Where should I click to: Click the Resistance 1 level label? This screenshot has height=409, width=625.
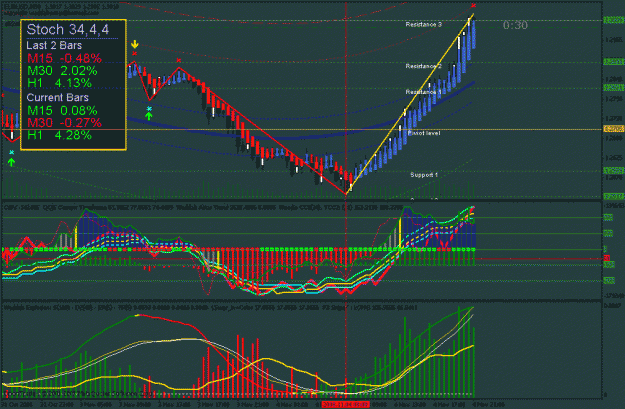coord(424,92)
